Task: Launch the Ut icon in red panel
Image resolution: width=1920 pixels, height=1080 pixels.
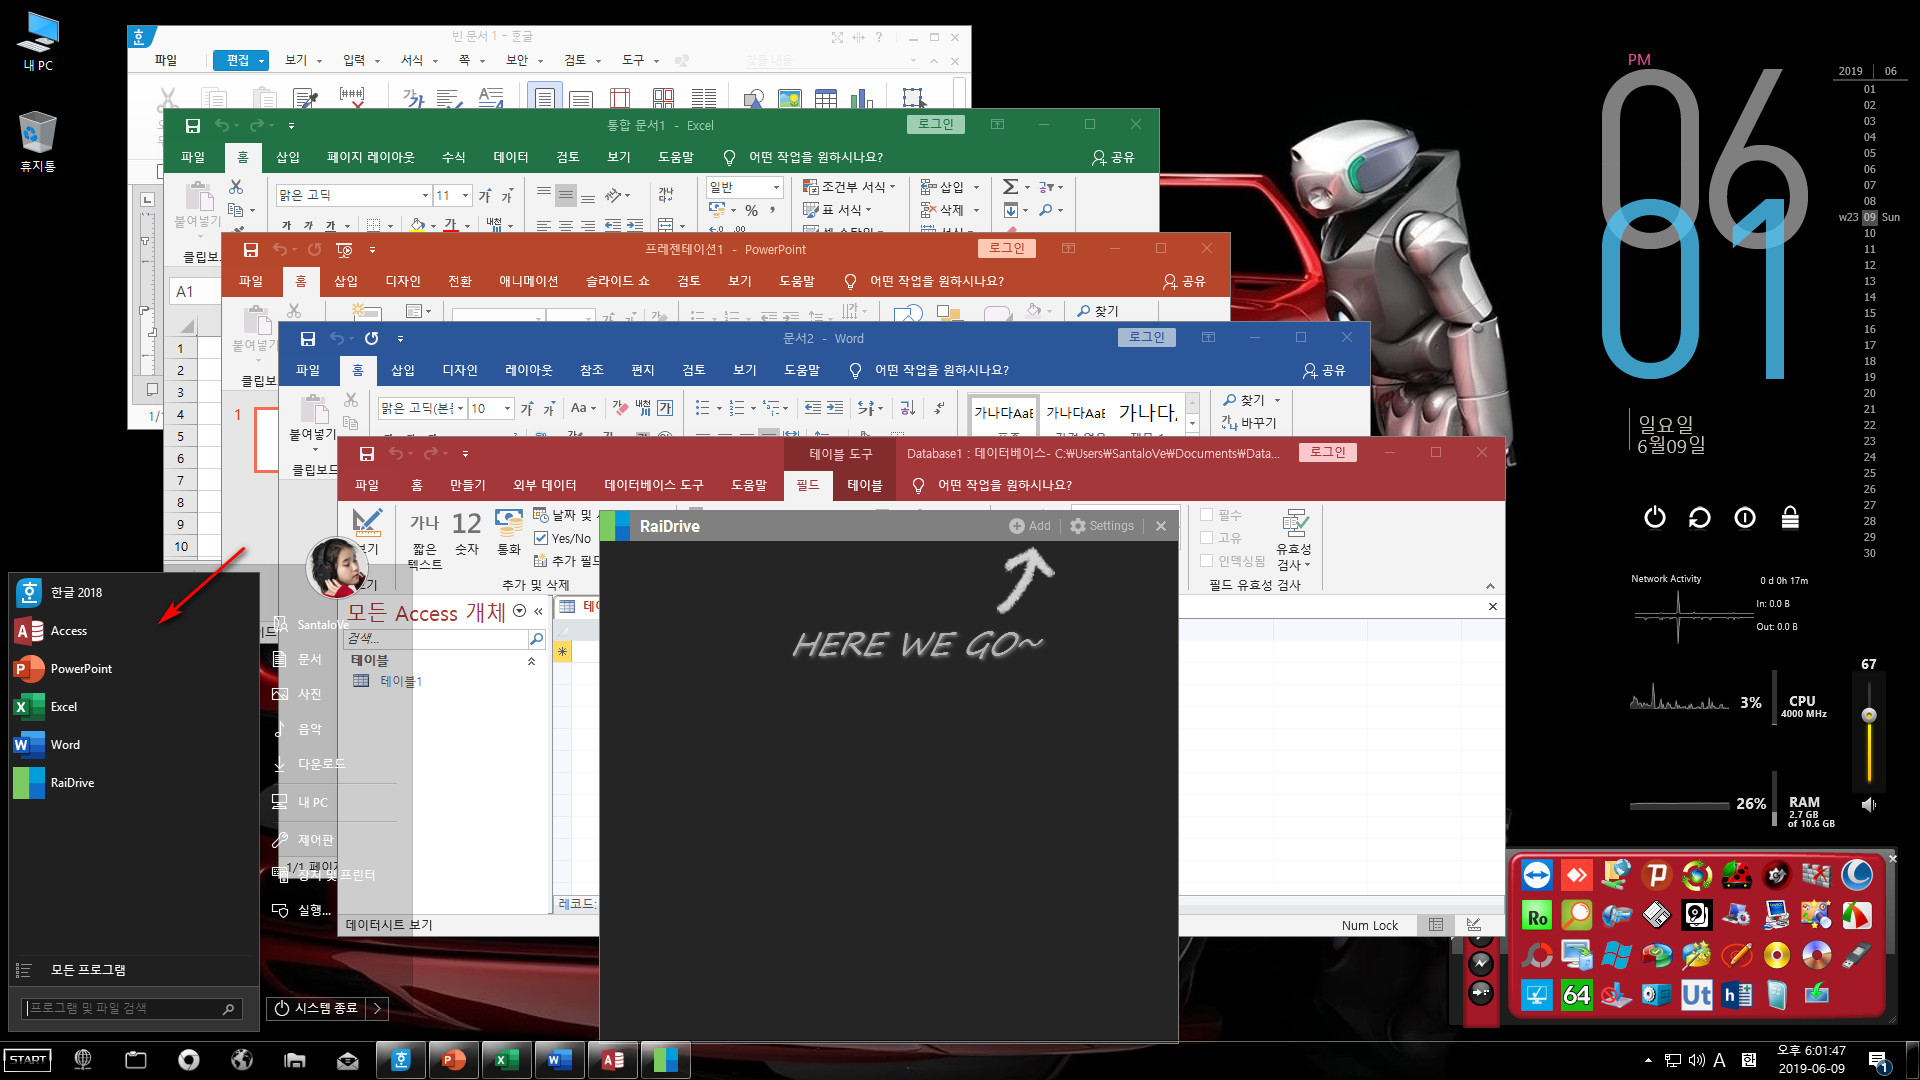Action: tap(1697, 995)
